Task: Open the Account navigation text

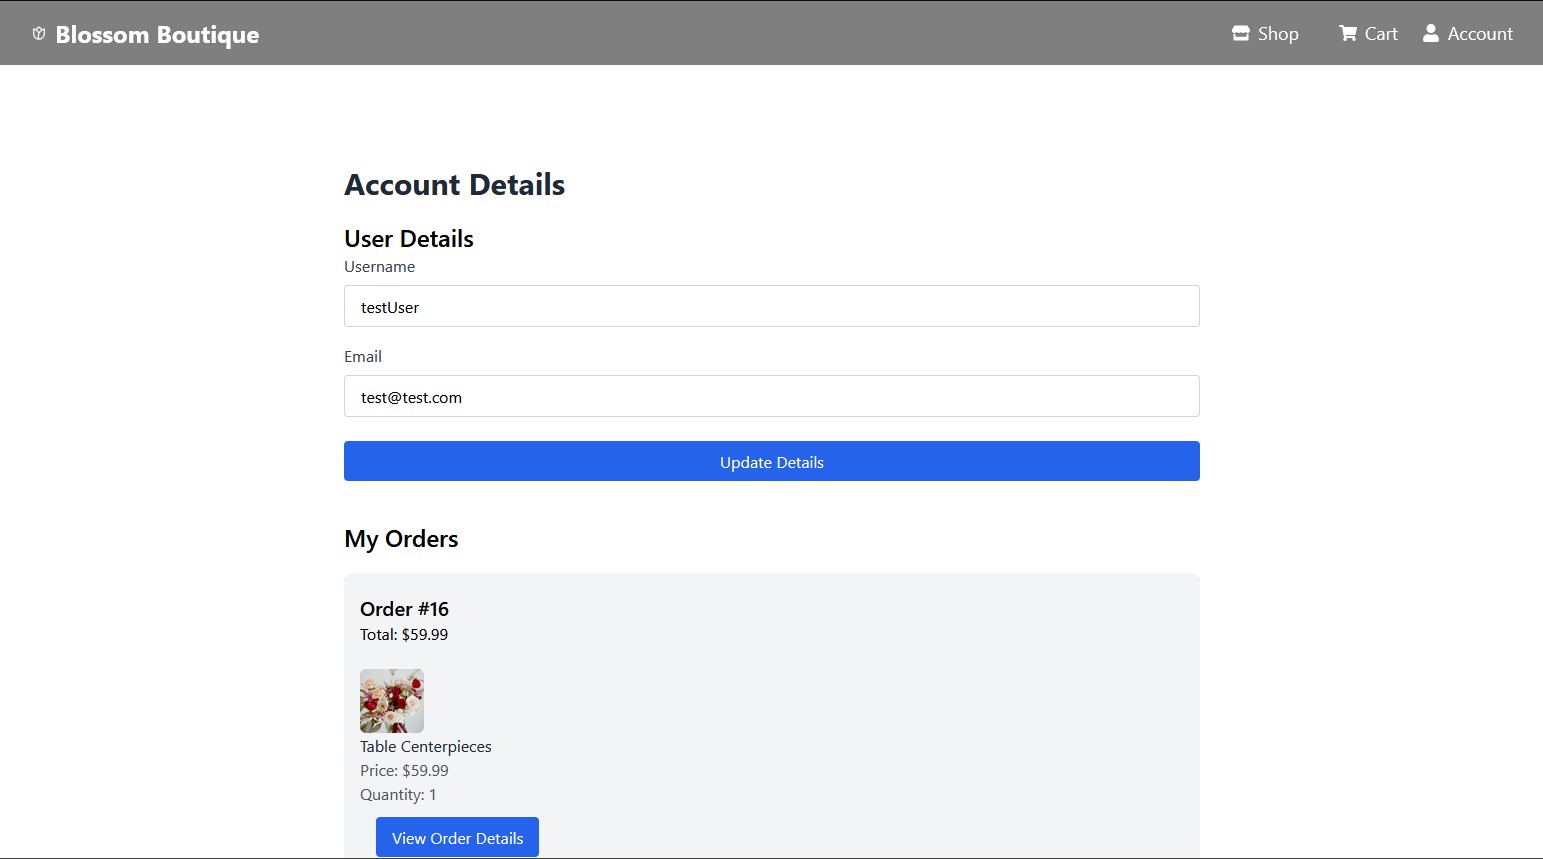Action: (1480, 34)
